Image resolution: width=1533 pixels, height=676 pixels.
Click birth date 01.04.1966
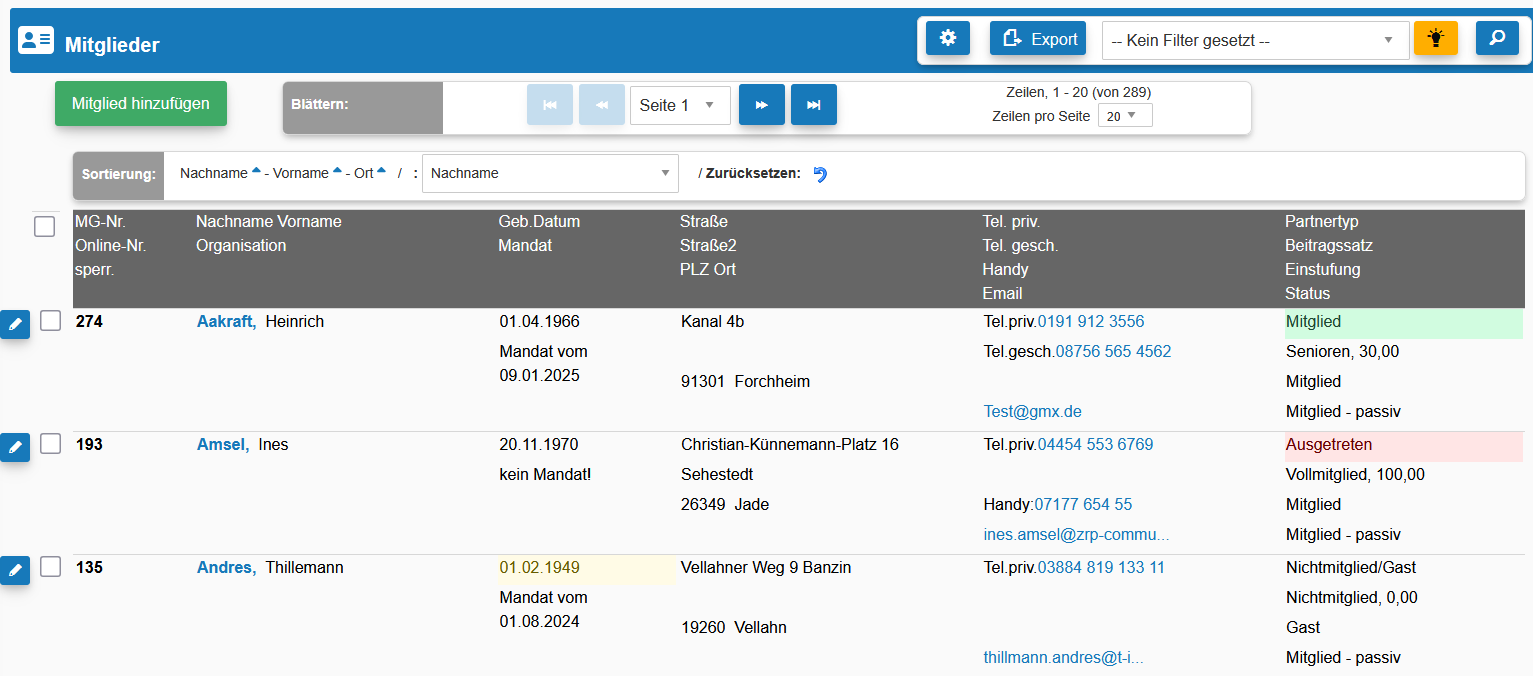[x=539, y=321]
